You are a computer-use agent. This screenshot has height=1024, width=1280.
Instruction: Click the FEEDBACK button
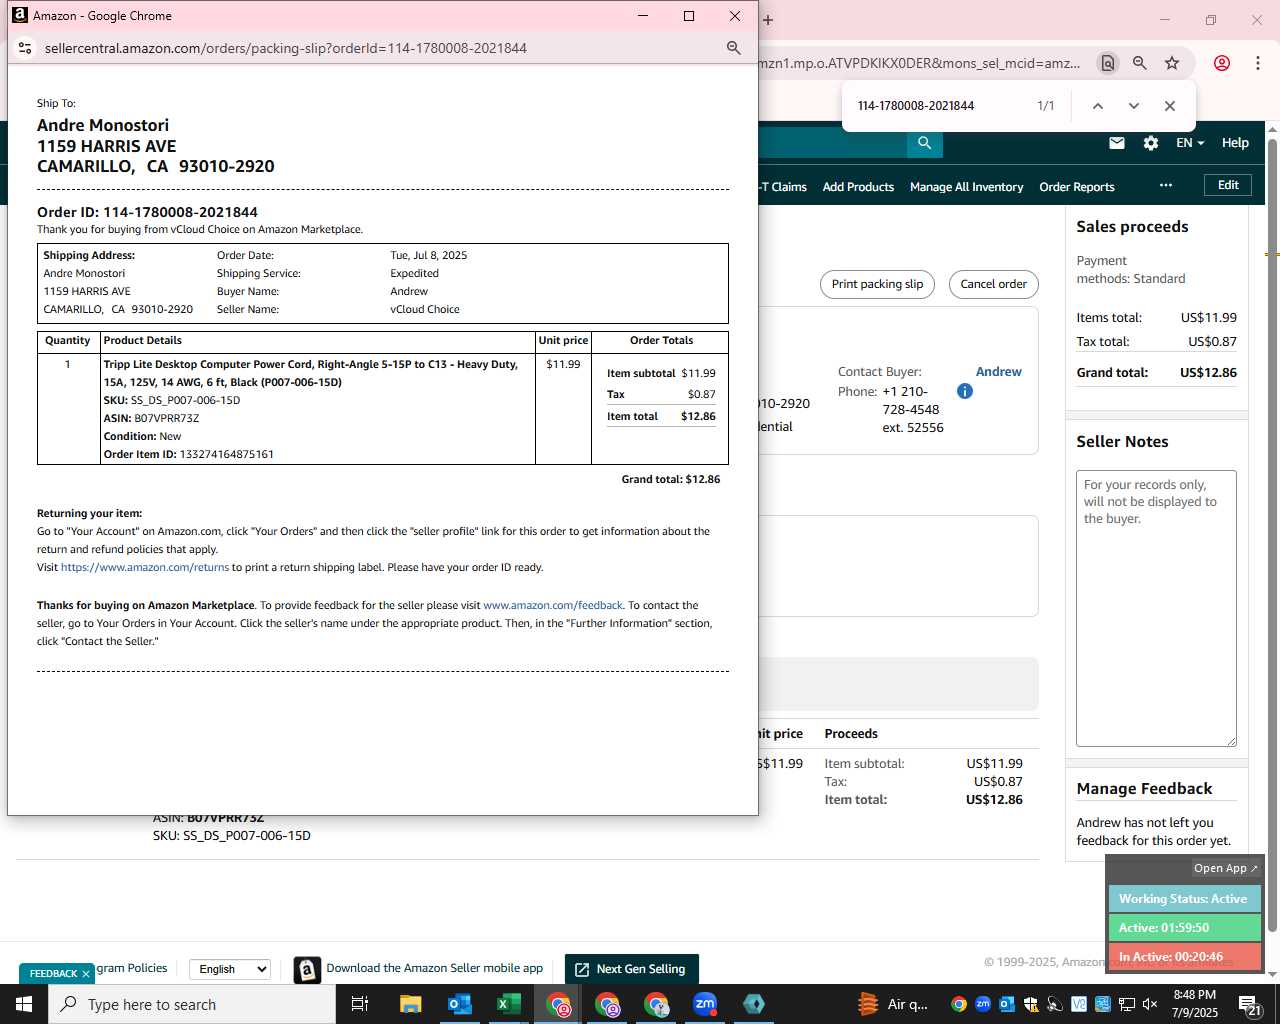click(53, 973)
